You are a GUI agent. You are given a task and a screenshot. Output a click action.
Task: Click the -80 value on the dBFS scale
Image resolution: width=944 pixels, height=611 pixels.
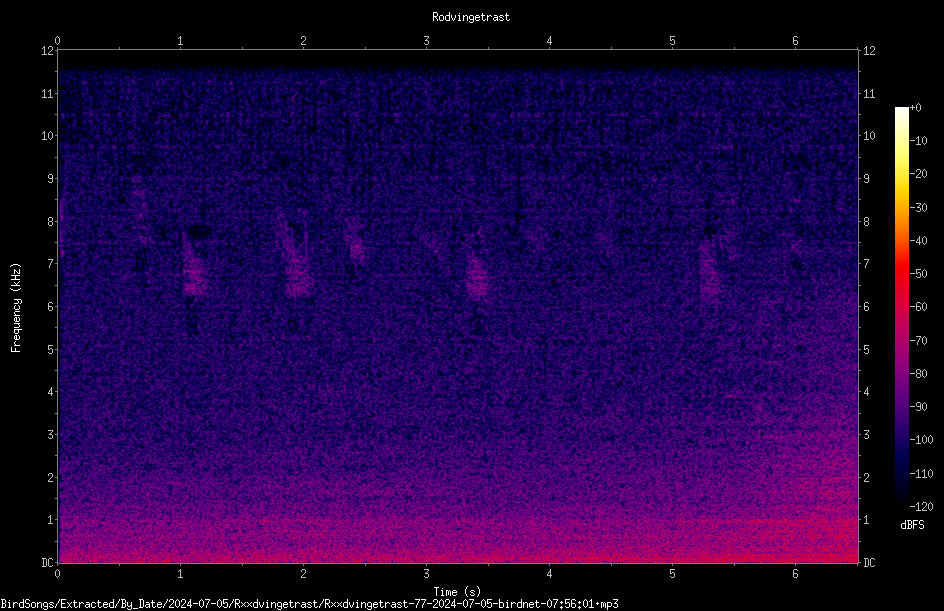coord(918,374)
